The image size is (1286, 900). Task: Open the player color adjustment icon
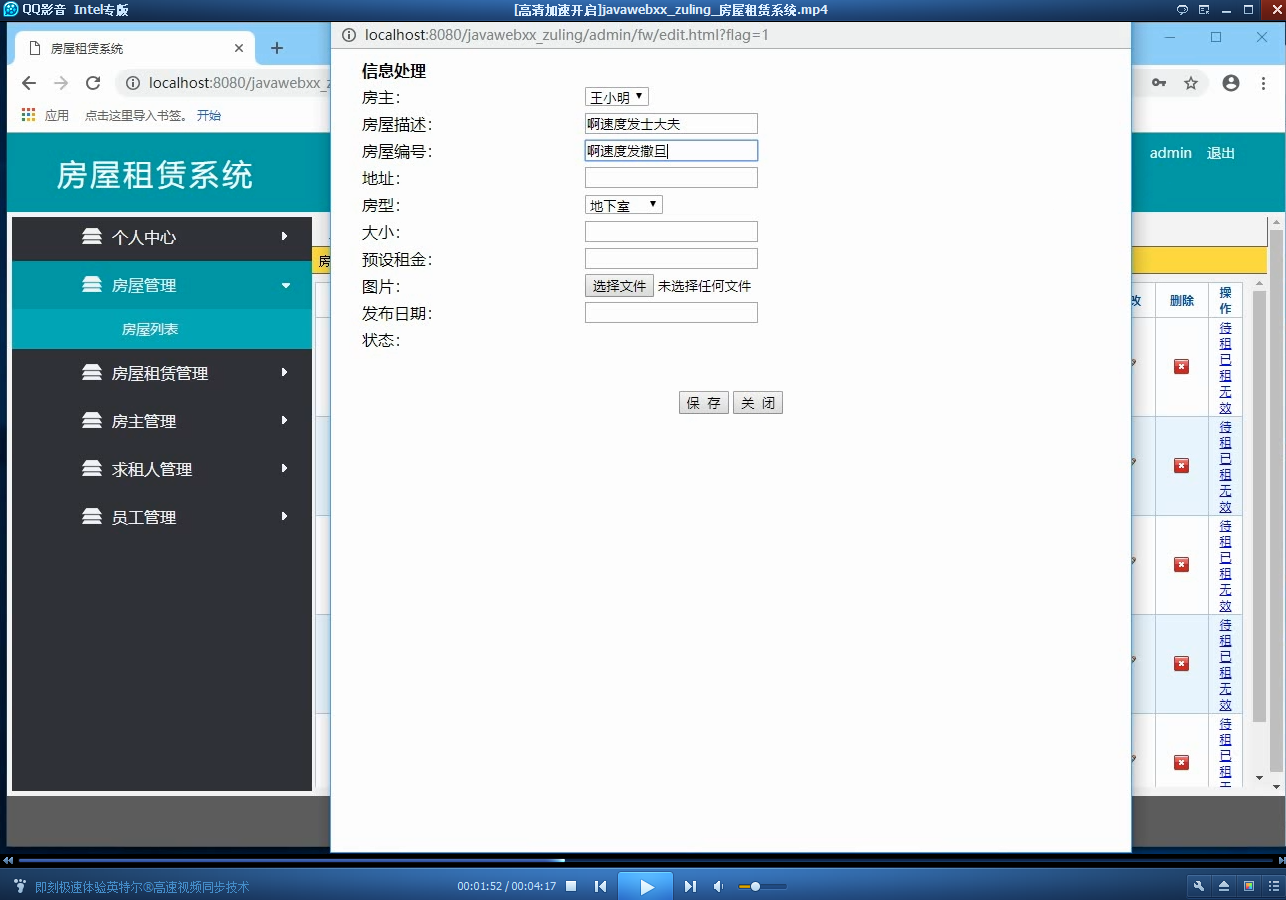(1248, 886)
